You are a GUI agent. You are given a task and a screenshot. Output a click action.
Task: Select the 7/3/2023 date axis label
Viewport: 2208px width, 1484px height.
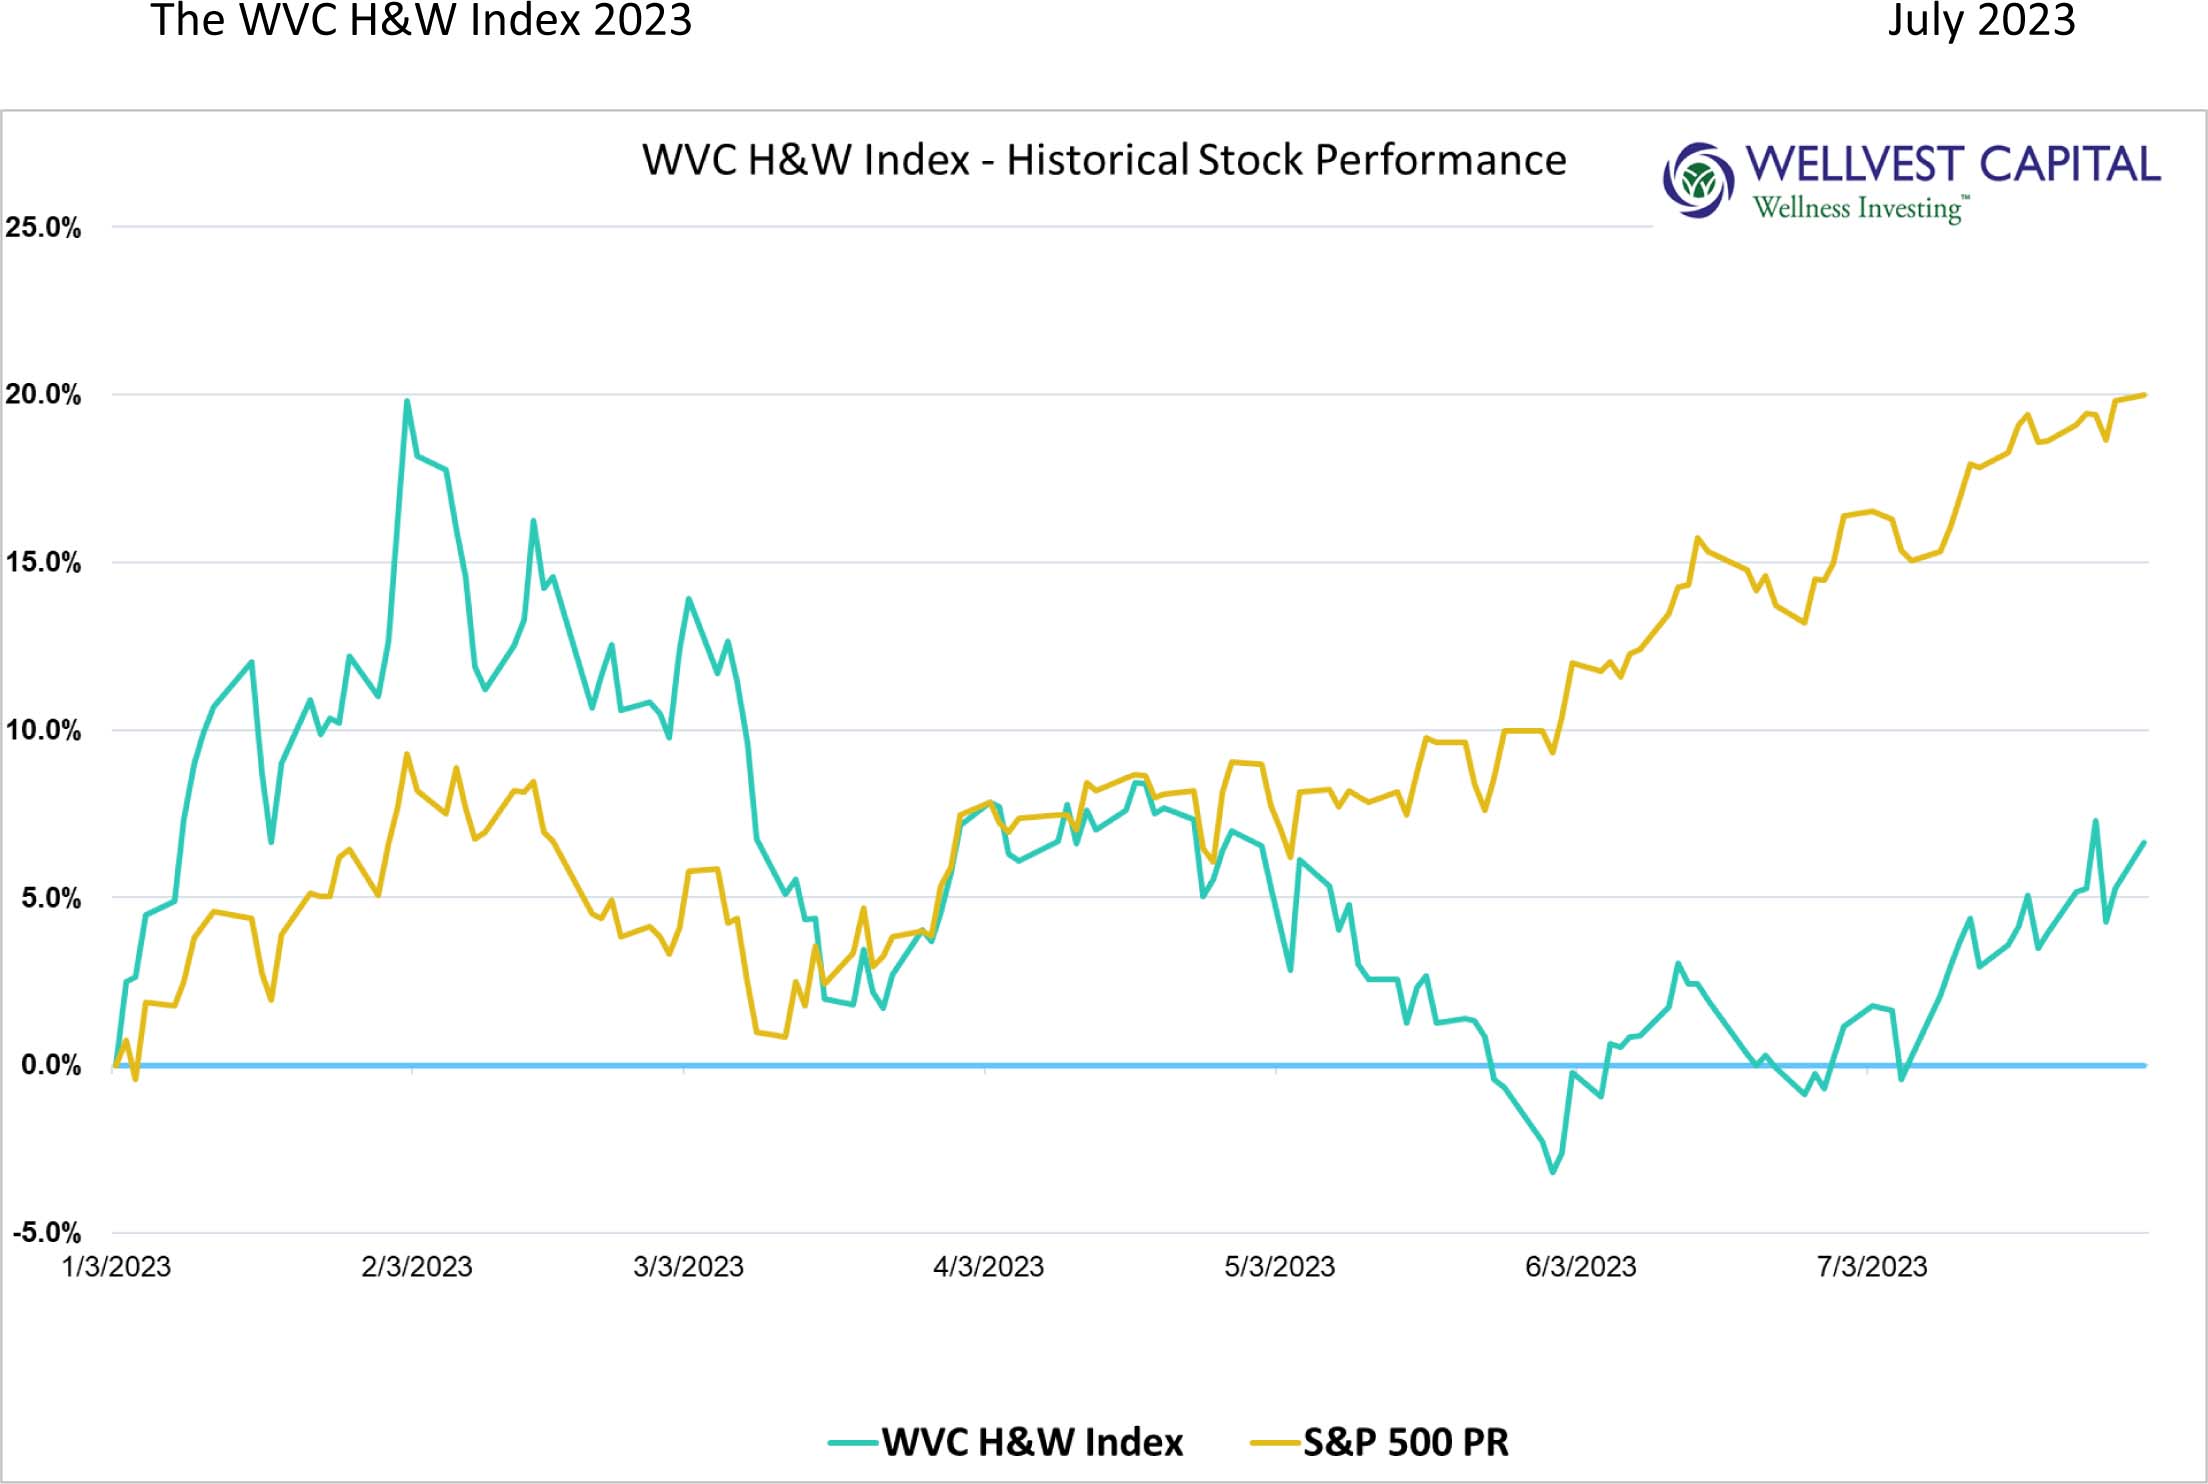point(1871,1267)
